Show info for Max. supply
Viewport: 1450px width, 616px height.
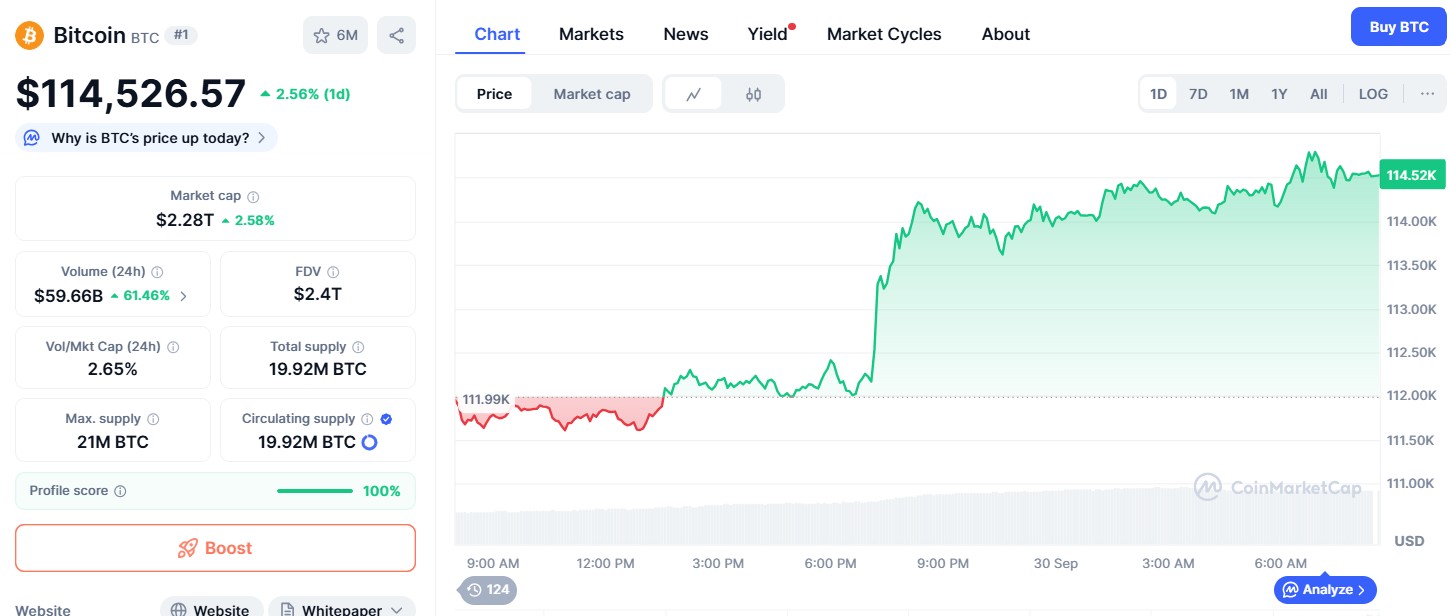(x=153, y=419)
